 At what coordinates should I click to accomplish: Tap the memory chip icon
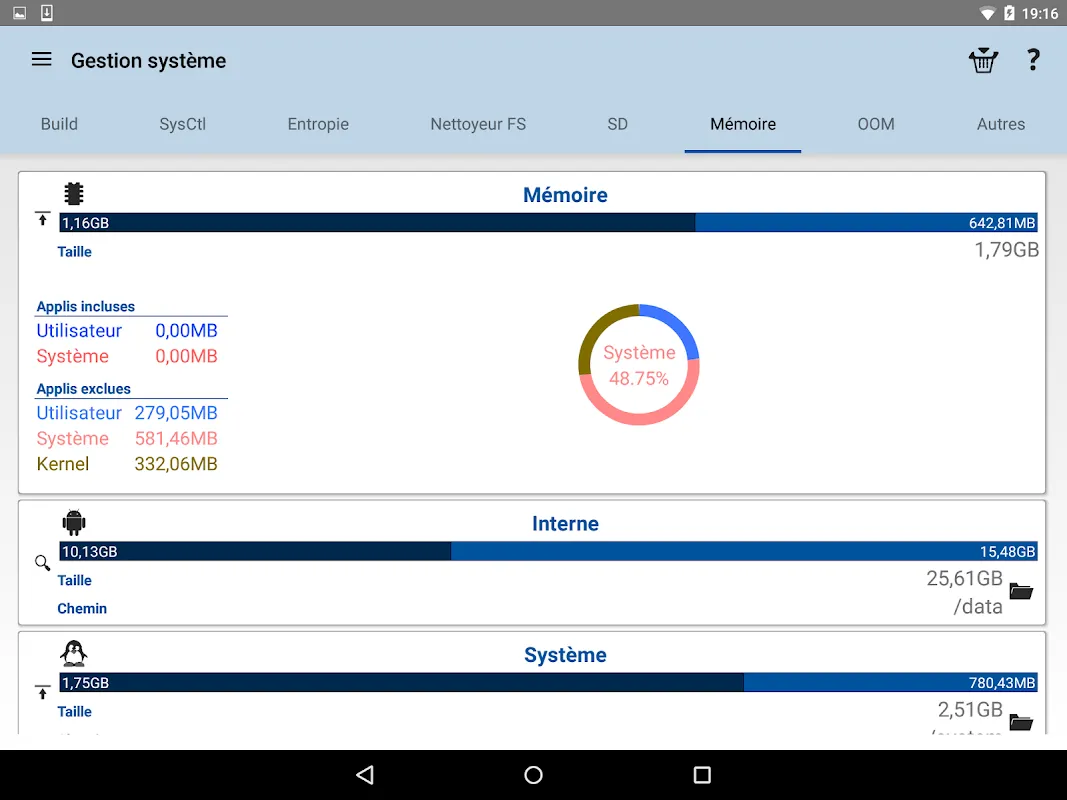pos(73,194)
